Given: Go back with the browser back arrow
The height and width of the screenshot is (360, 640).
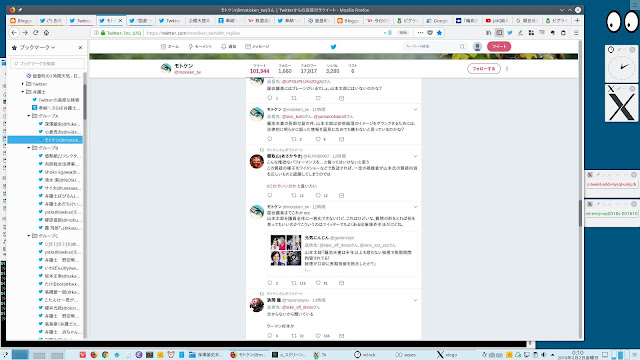Looking at the screenshot, I should pos(14,33).
